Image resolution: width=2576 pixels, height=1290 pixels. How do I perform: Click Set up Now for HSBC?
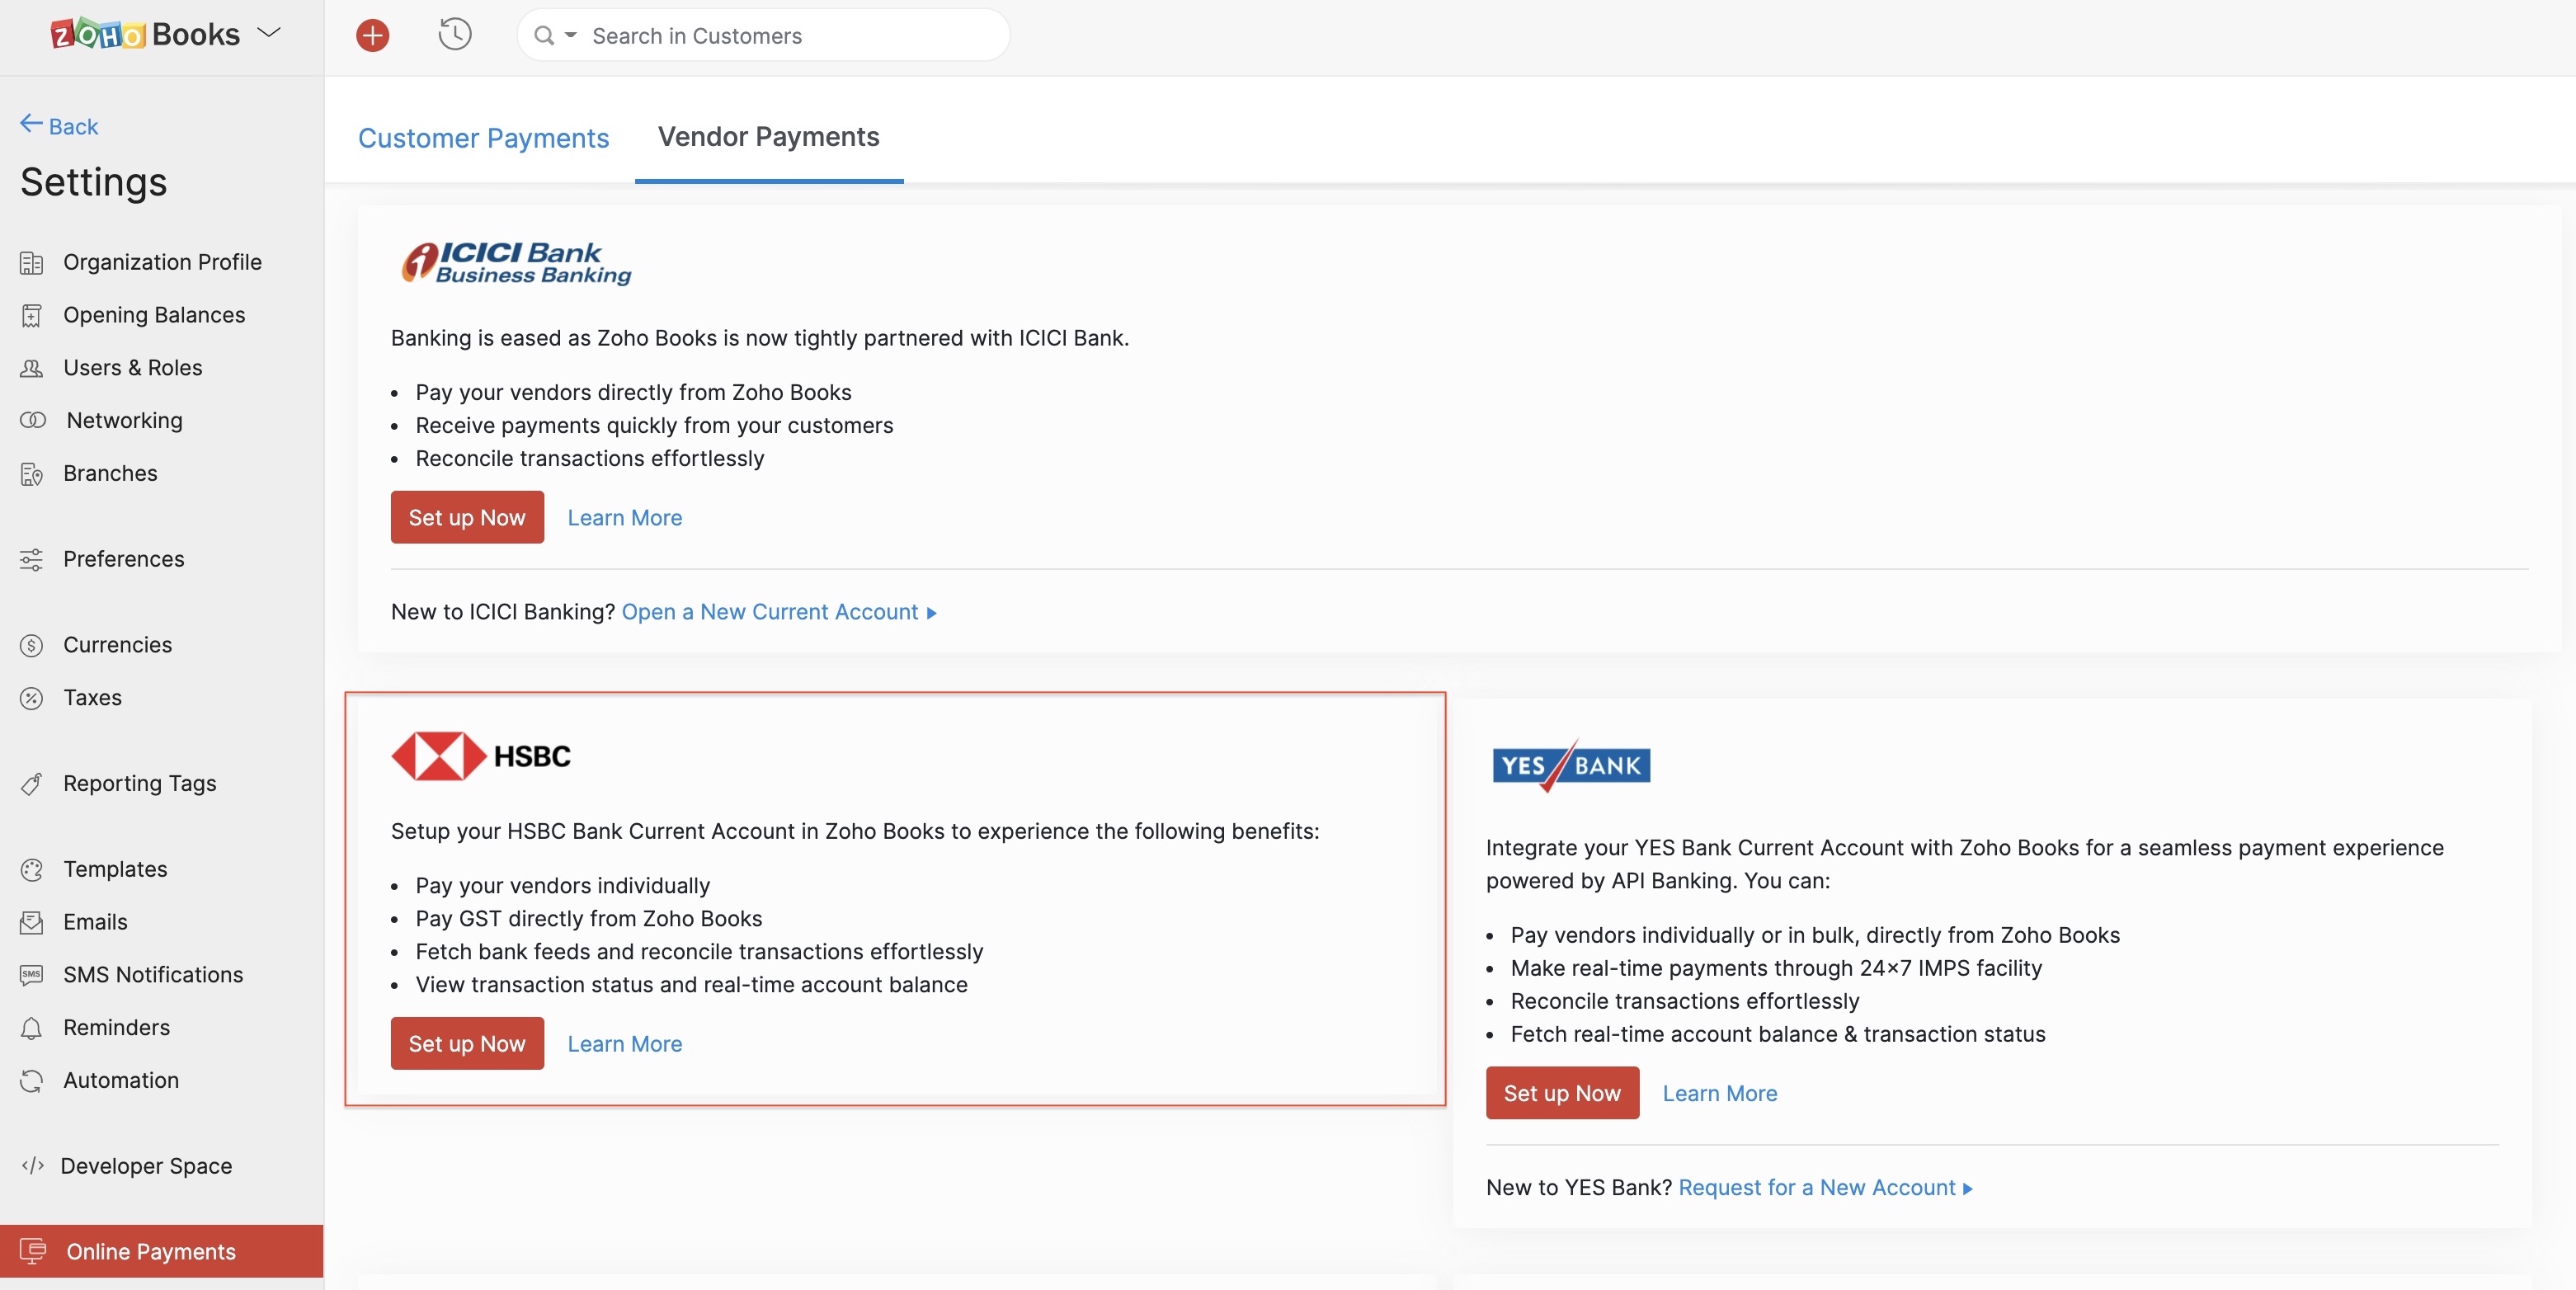click(467, 1044)
